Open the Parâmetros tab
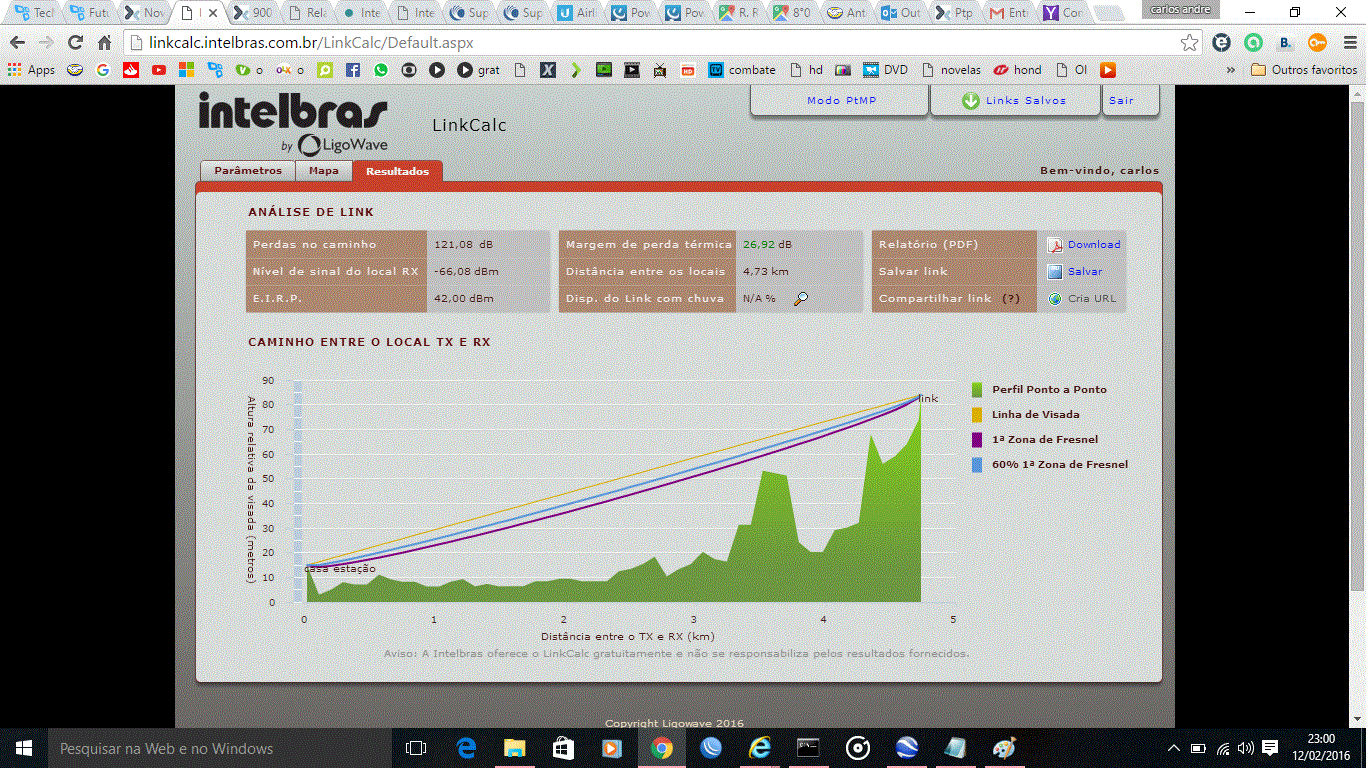The width and height of the screenshot is (1366, 768). [x=248, y=171]
